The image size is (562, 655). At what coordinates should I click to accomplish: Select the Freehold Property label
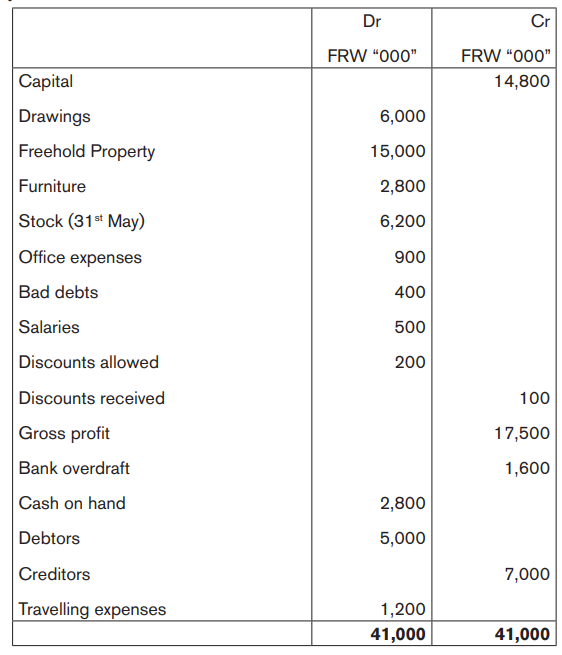pyautogui.click(x=86, y=152)
